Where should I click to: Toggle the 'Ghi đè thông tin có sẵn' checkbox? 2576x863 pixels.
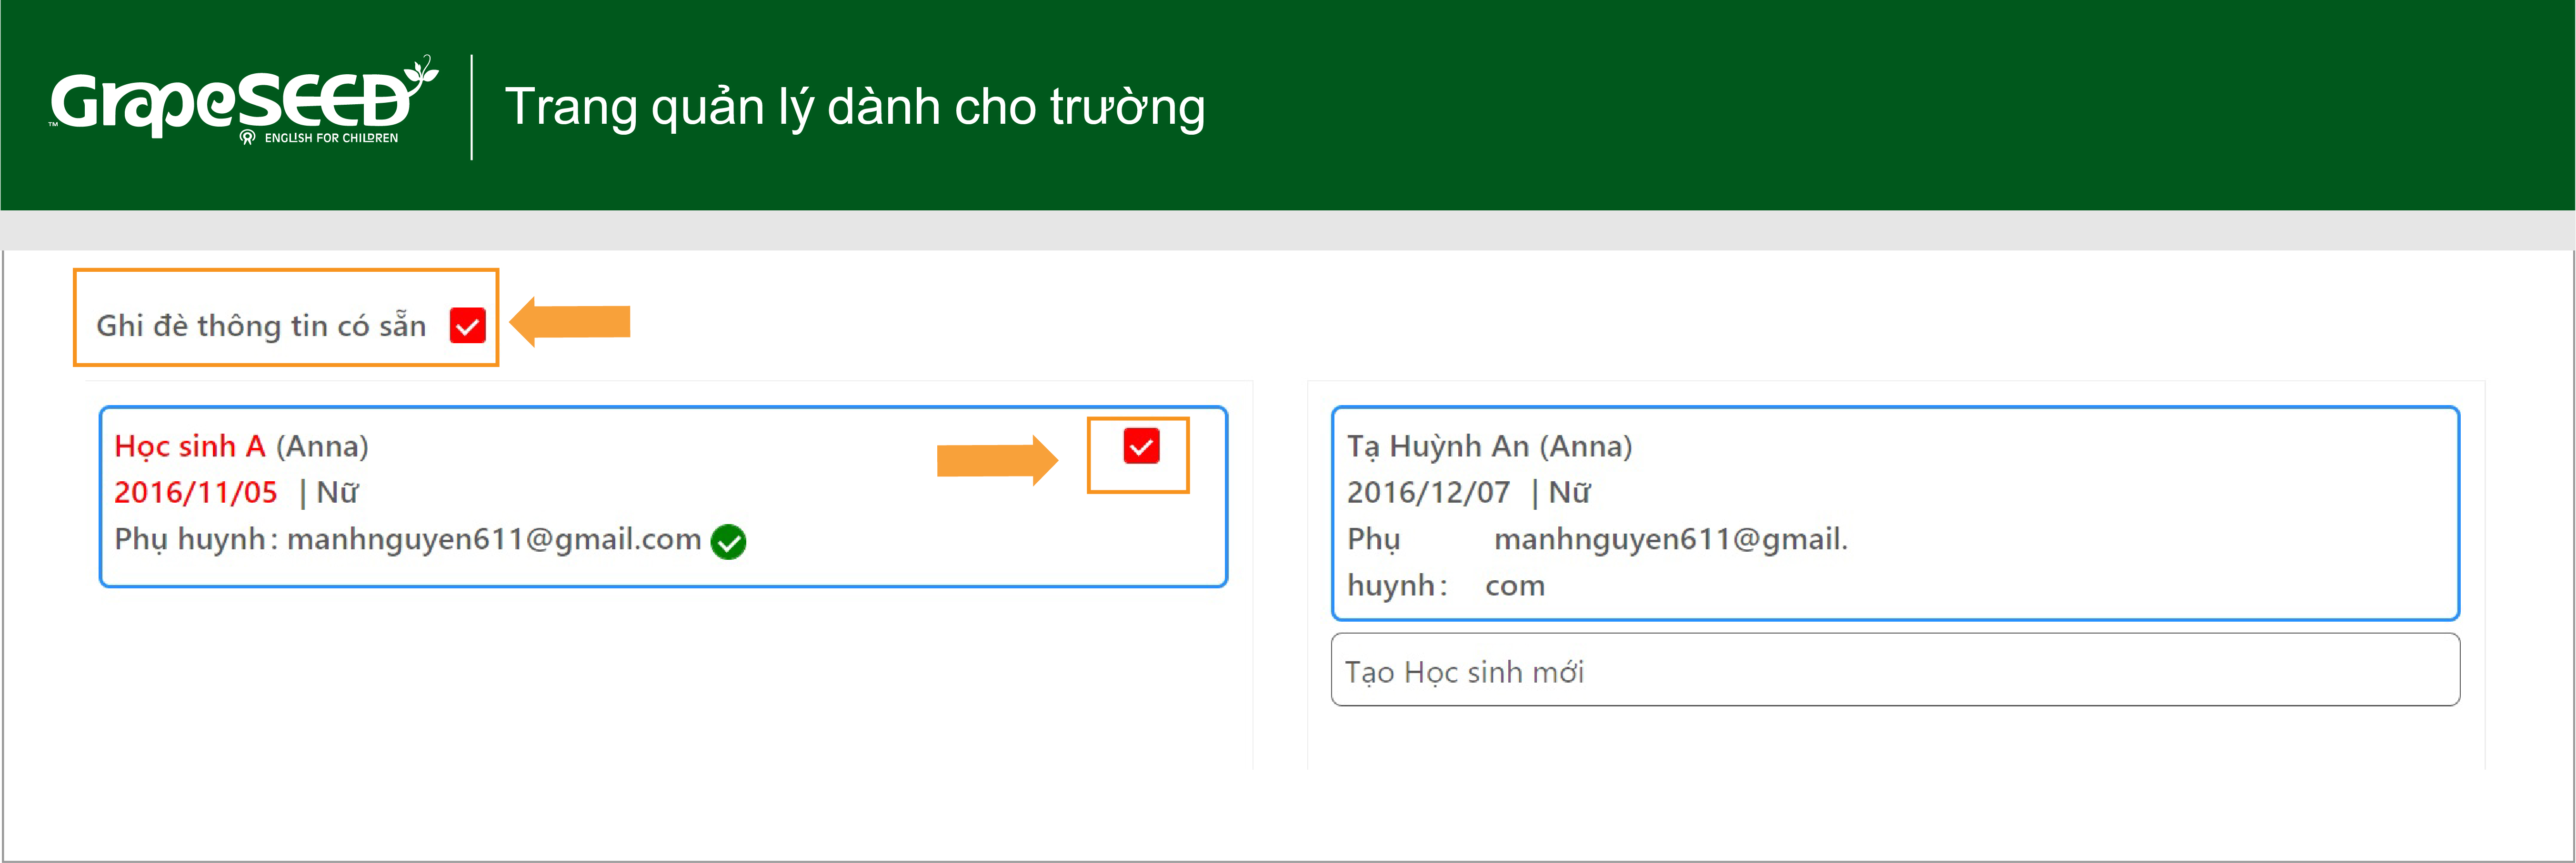(x=467, y=325)
